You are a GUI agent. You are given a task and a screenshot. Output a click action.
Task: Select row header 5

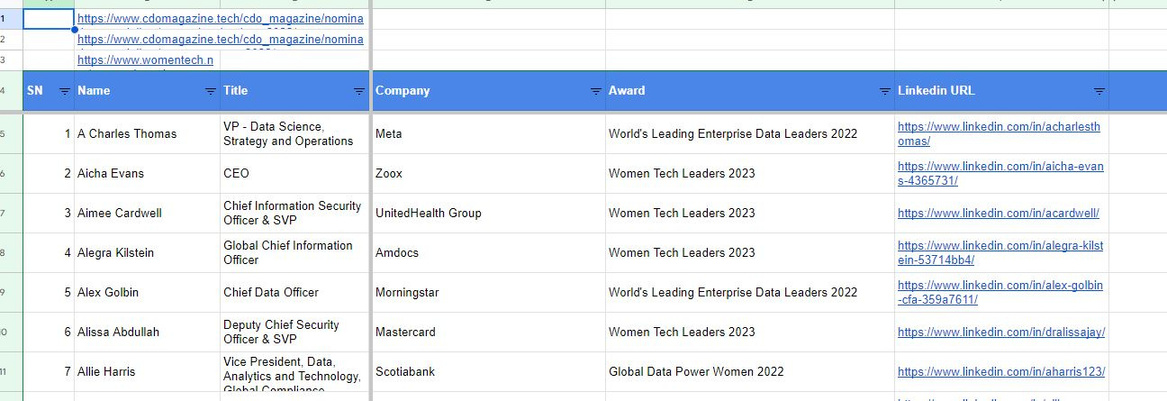[x=11, y=134]
